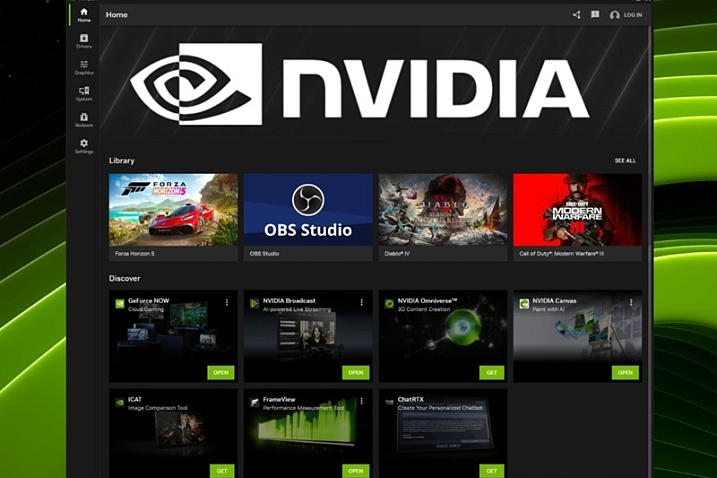Open Settings in the sidebar
Image resolution: width=717 pixels, height=478 pixels.
[84, 146]
